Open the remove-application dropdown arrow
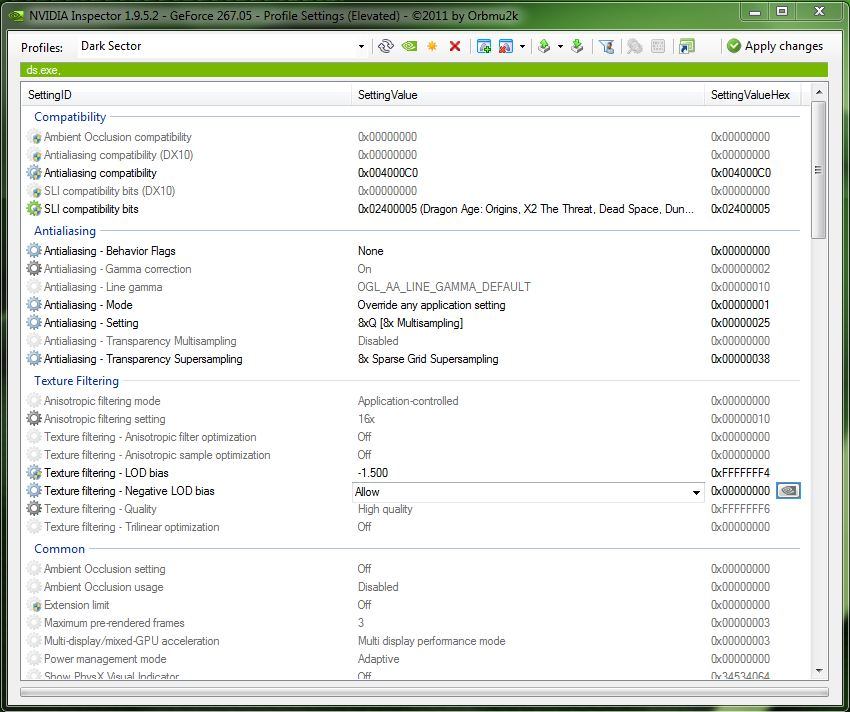This screenshot has height=712, width=850. click(522, 47)
